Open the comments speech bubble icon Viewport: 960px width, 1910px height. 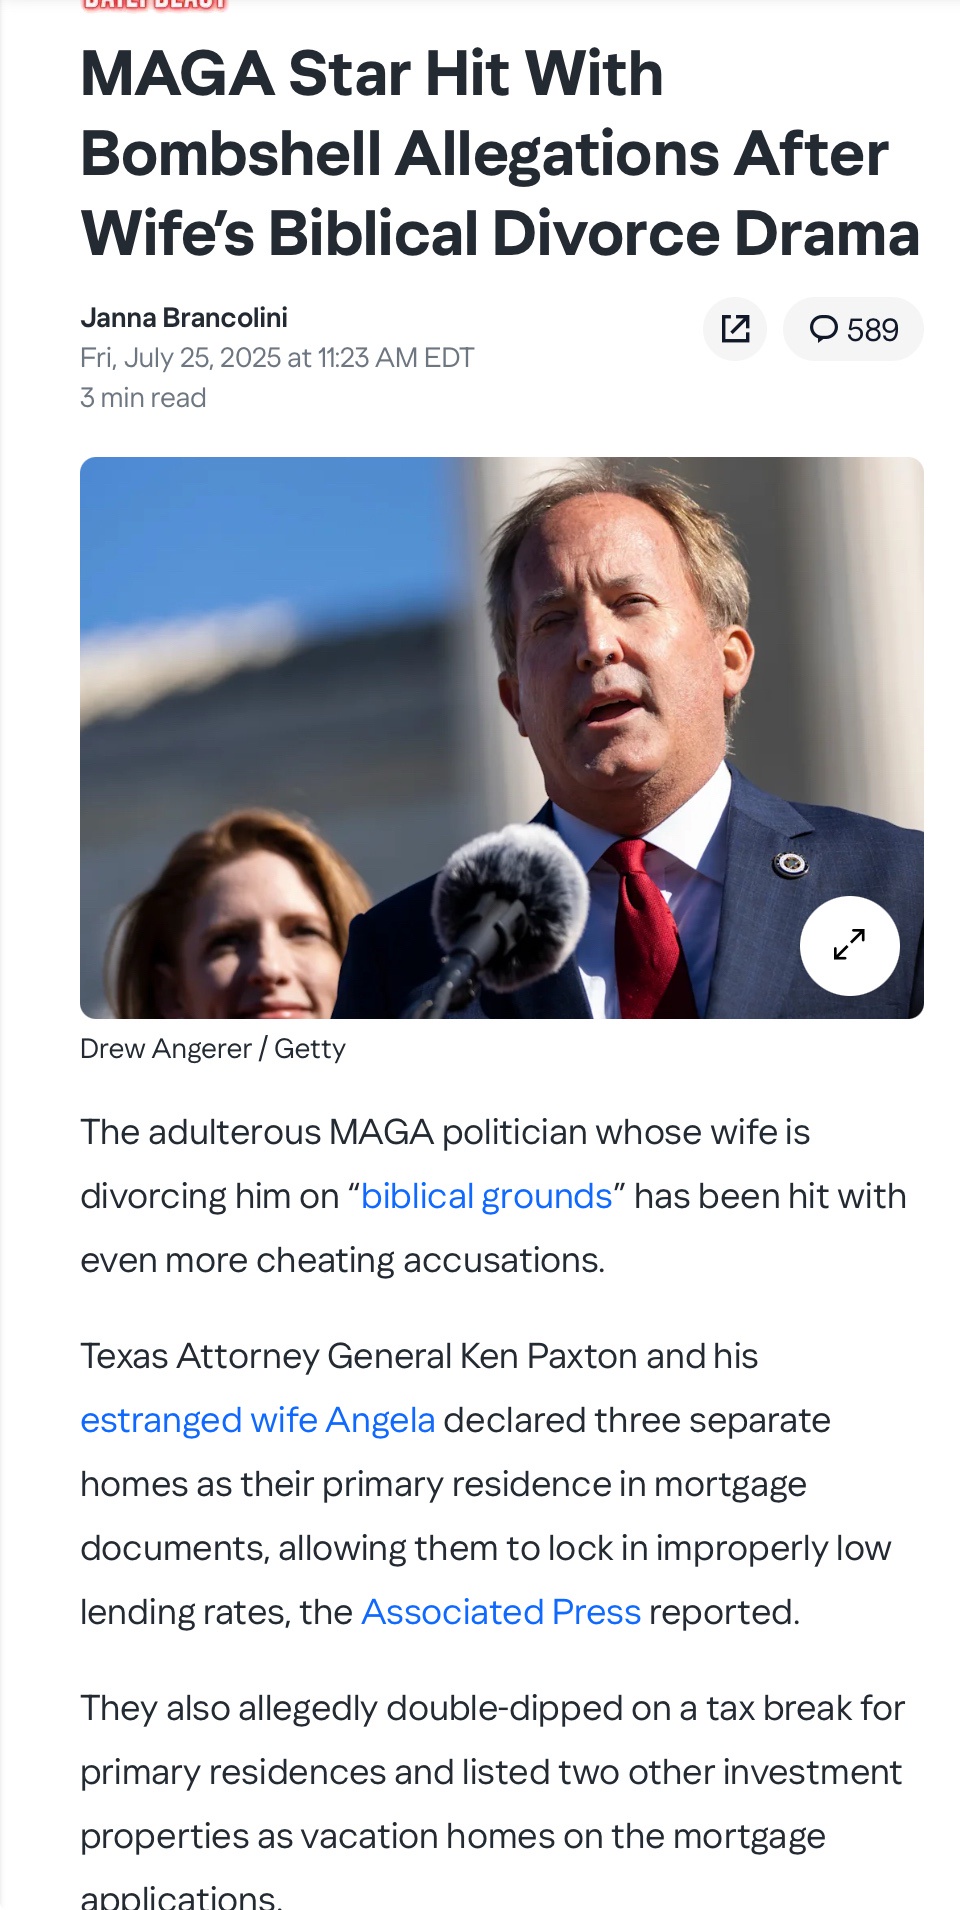[823, 329]
